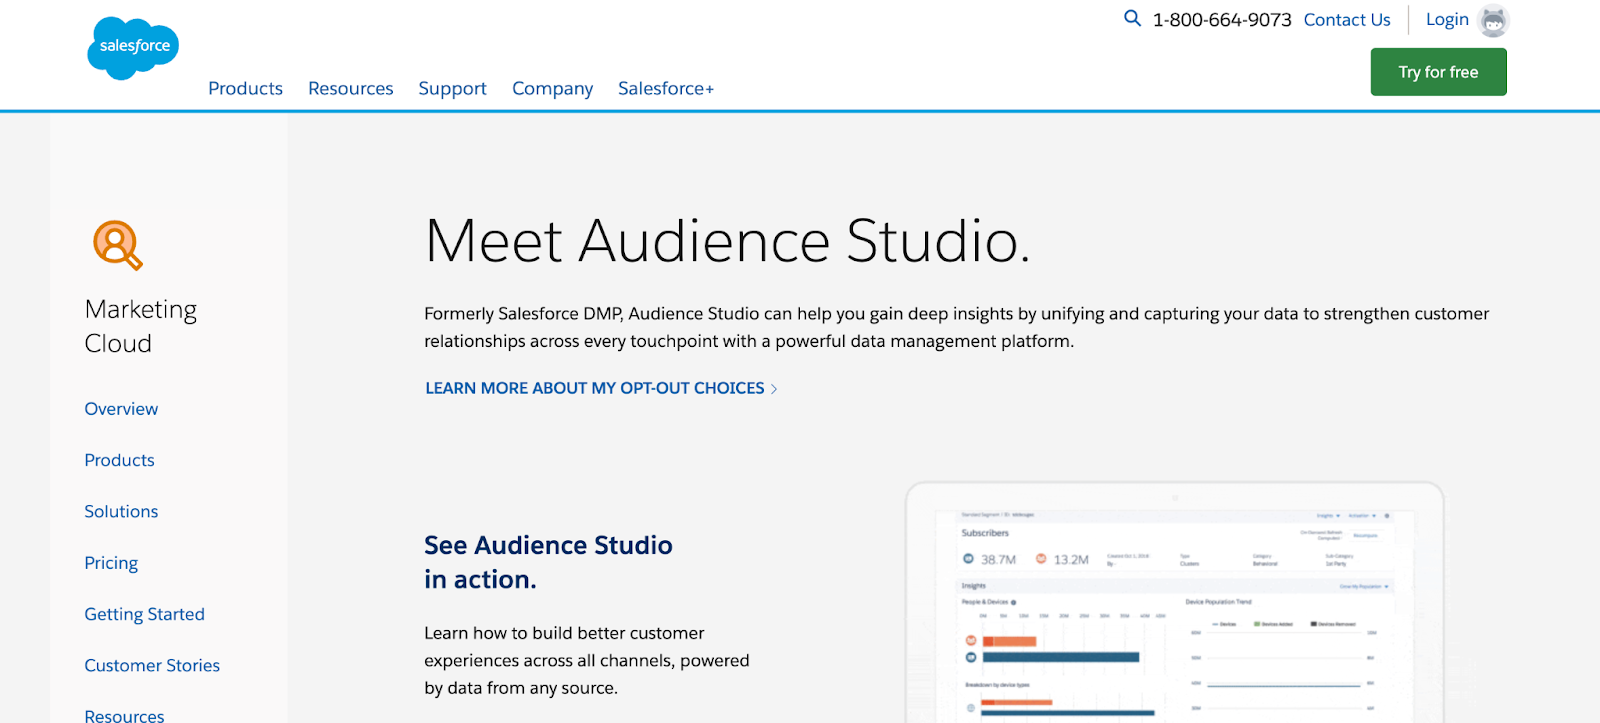Screen dimensions: 1600x723
Task: Go to Salesforce+ in the navigation
Action: point(666,88)
